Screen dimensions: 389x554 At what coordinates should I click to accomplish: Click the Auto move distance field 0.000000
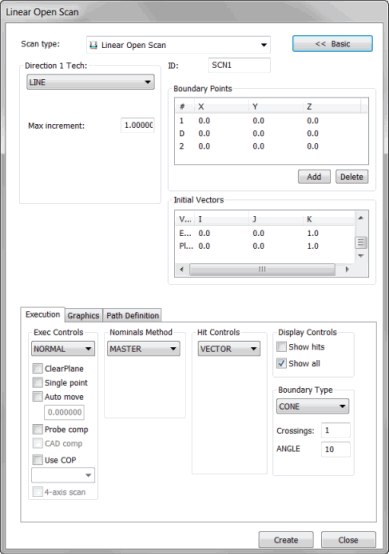click(64, 412)
